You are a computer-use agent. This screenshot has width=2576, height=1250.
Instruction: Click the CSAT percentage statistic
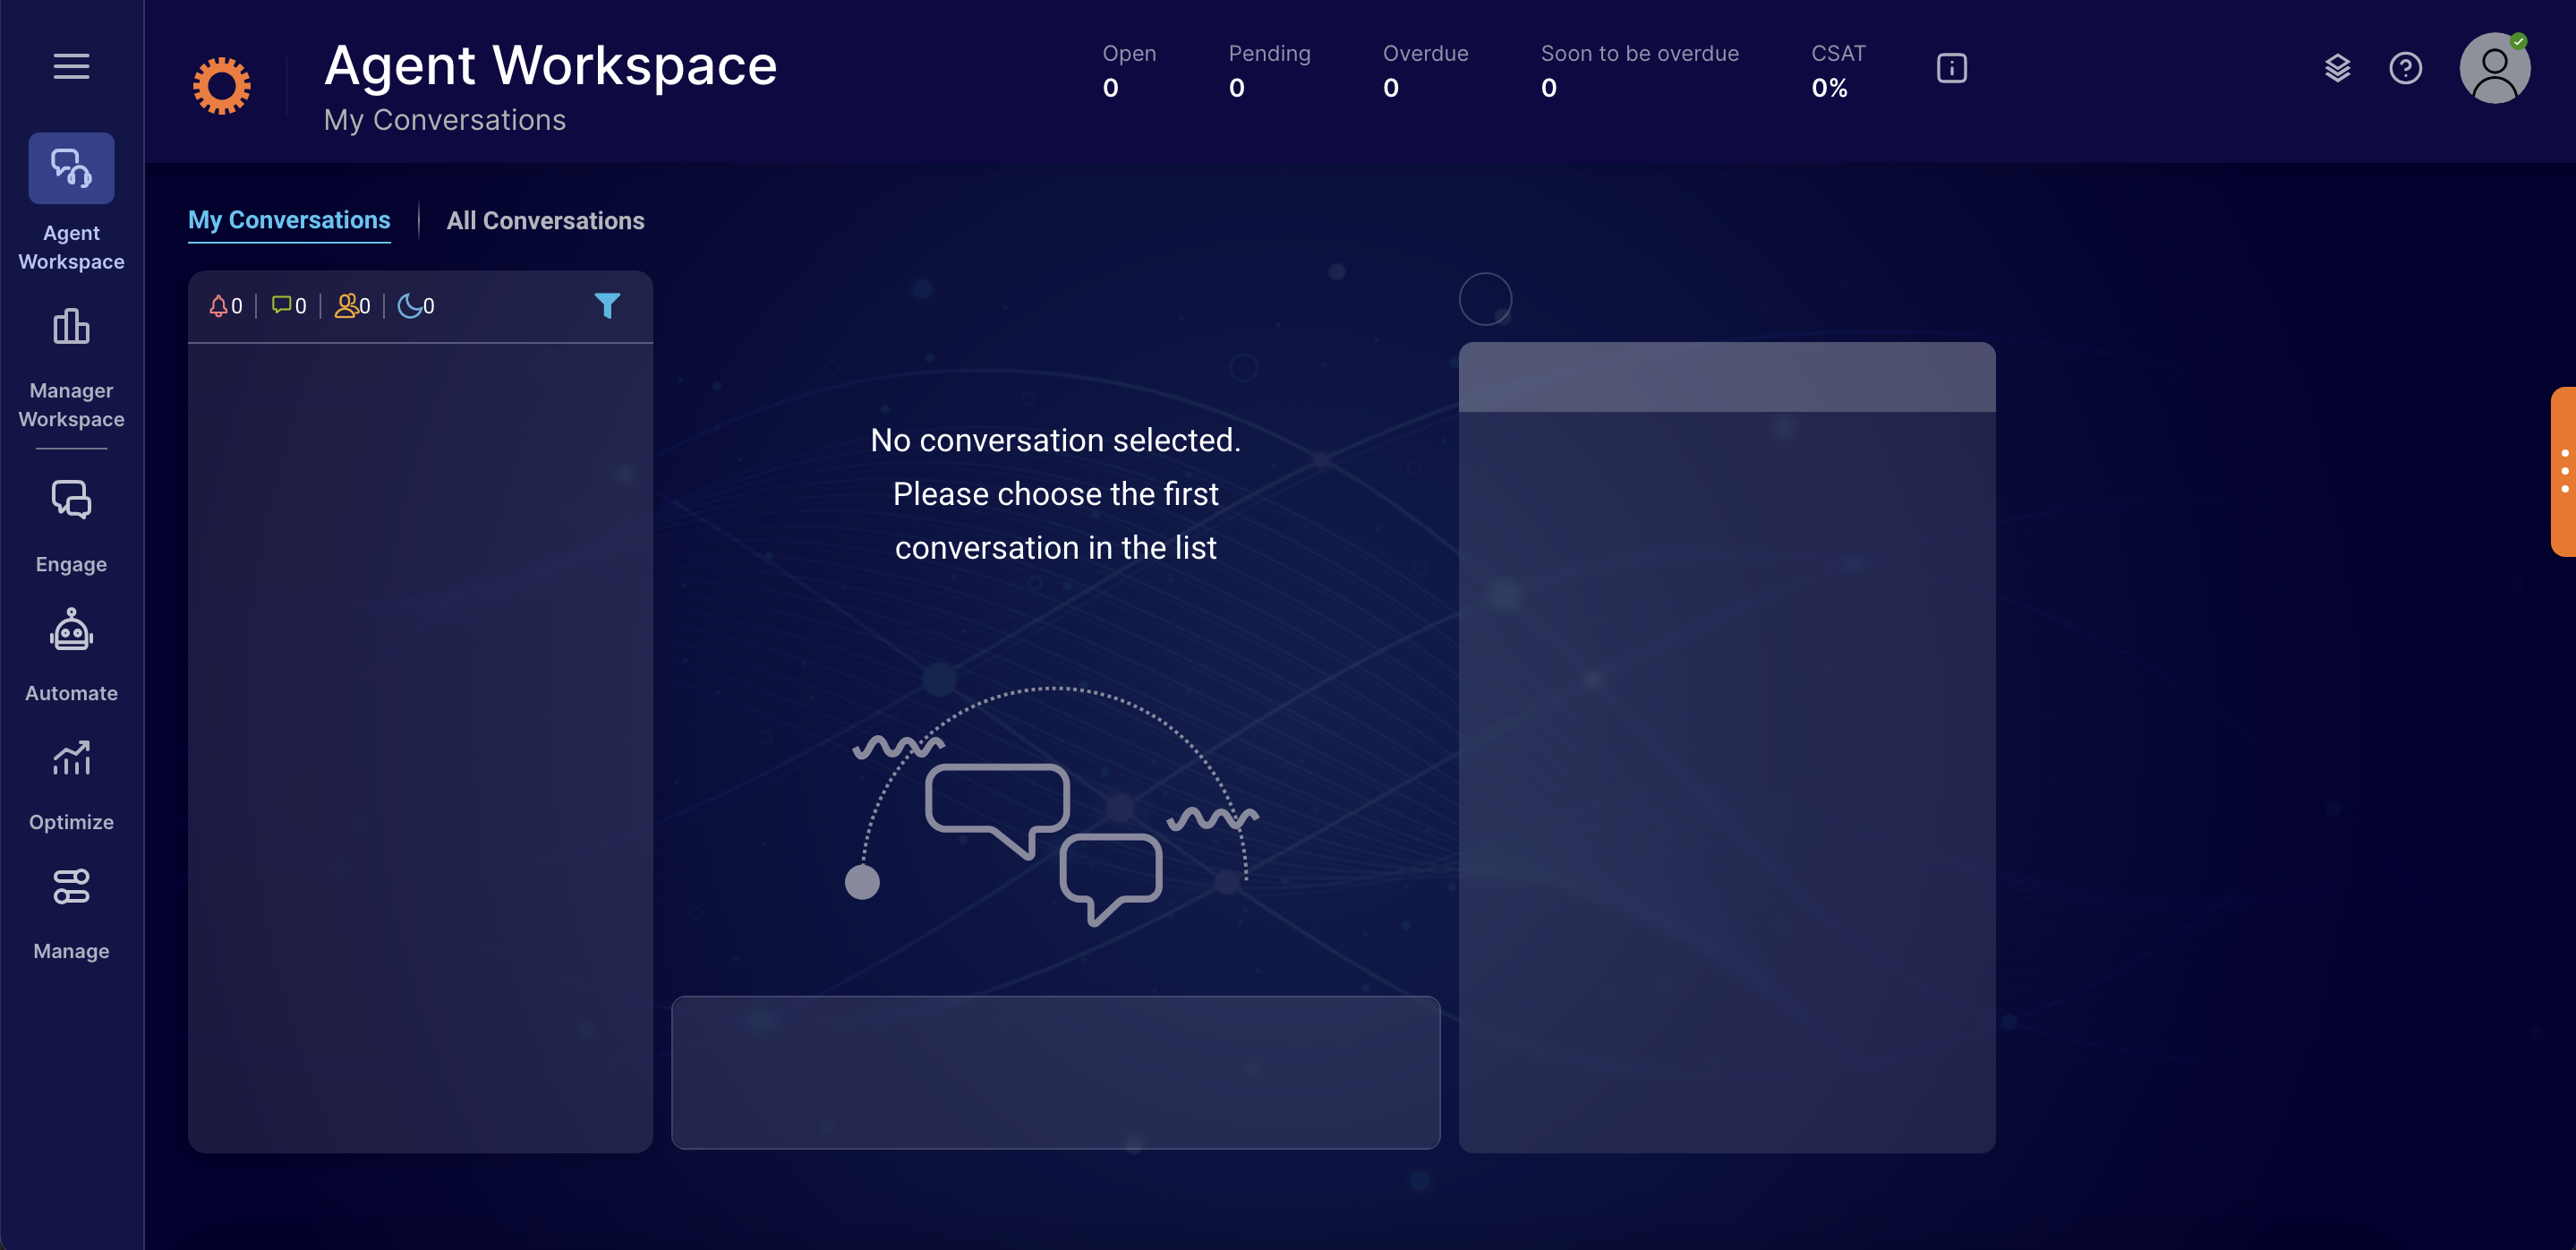[x=1838, y=70]
